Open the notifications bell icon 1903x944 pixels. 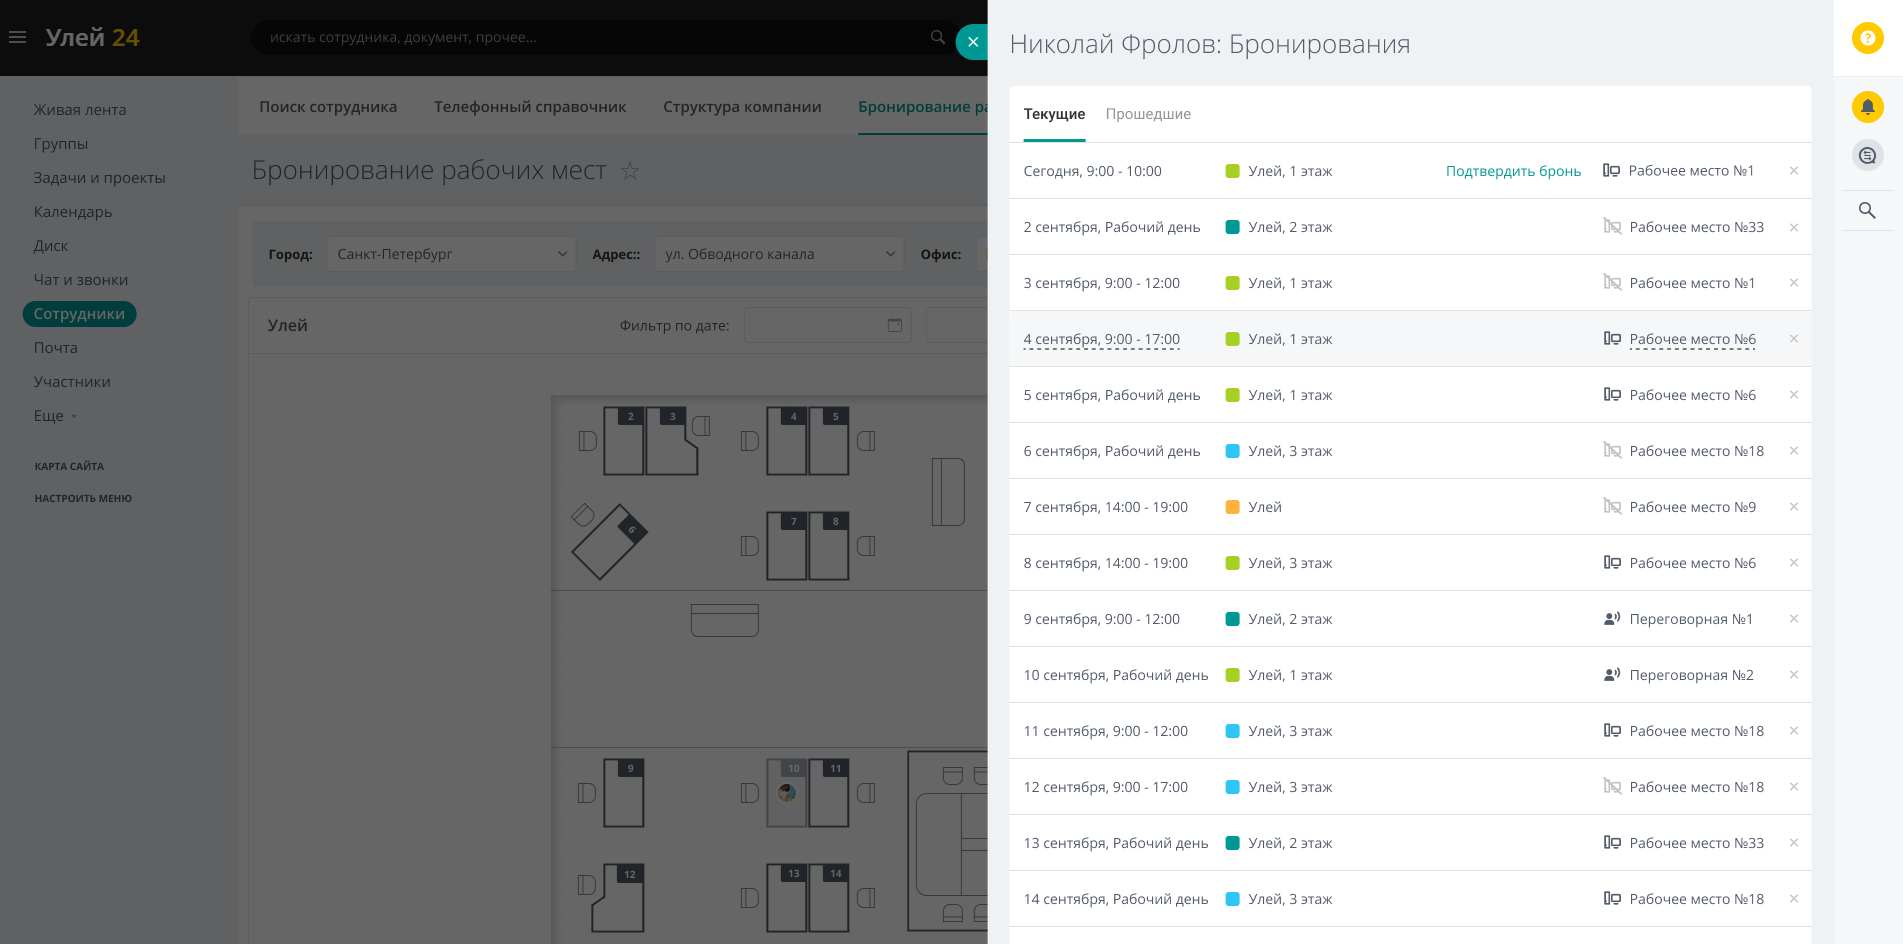[x=1867, y=107]
